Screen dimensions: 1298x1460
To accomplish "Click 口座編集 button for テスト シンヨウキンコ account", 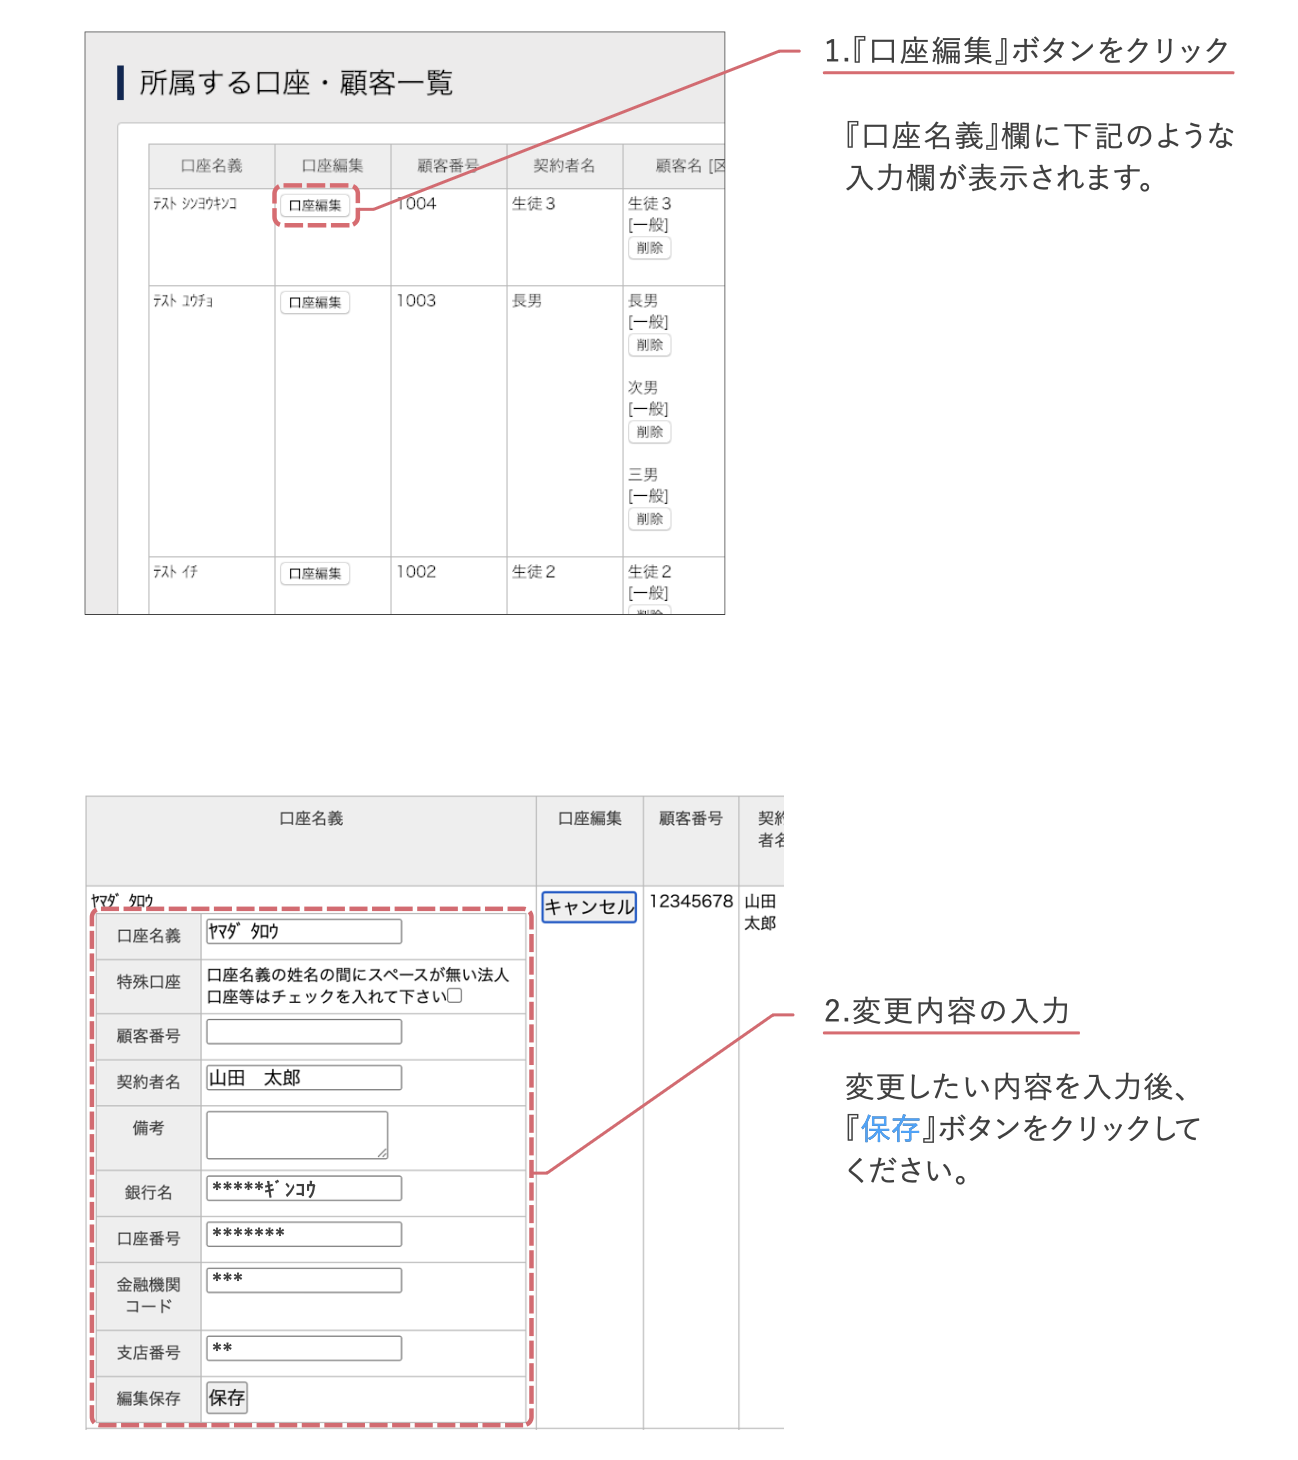I will click(x=315, y=206).
